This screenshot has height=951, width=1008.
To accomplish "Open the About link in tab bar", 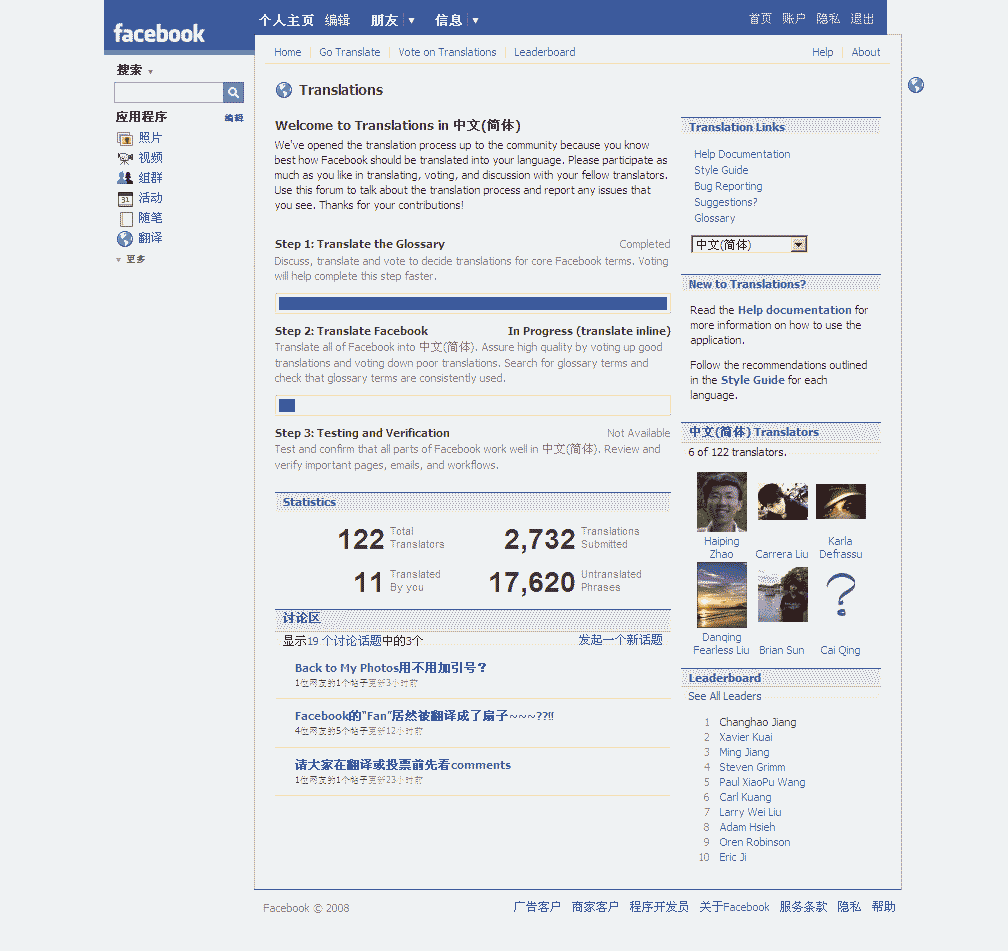I will 866,52.
